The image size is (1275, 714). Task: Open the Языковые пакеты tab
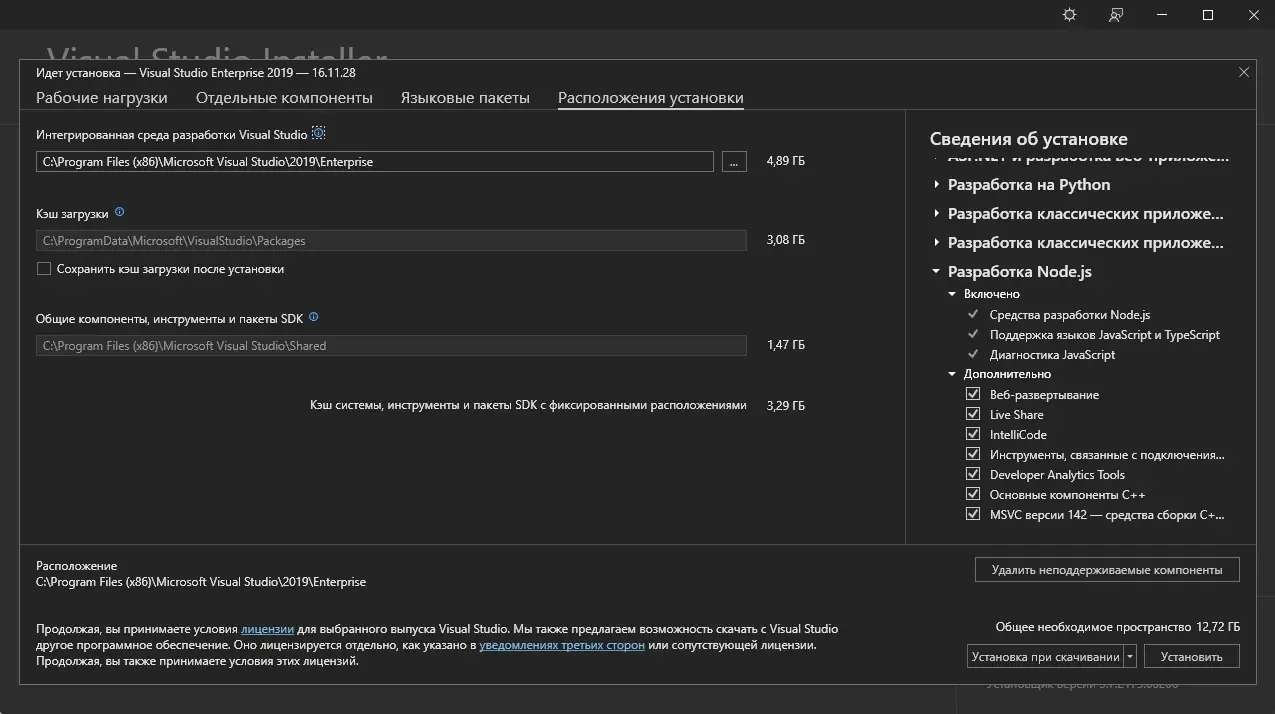point(465,98)
